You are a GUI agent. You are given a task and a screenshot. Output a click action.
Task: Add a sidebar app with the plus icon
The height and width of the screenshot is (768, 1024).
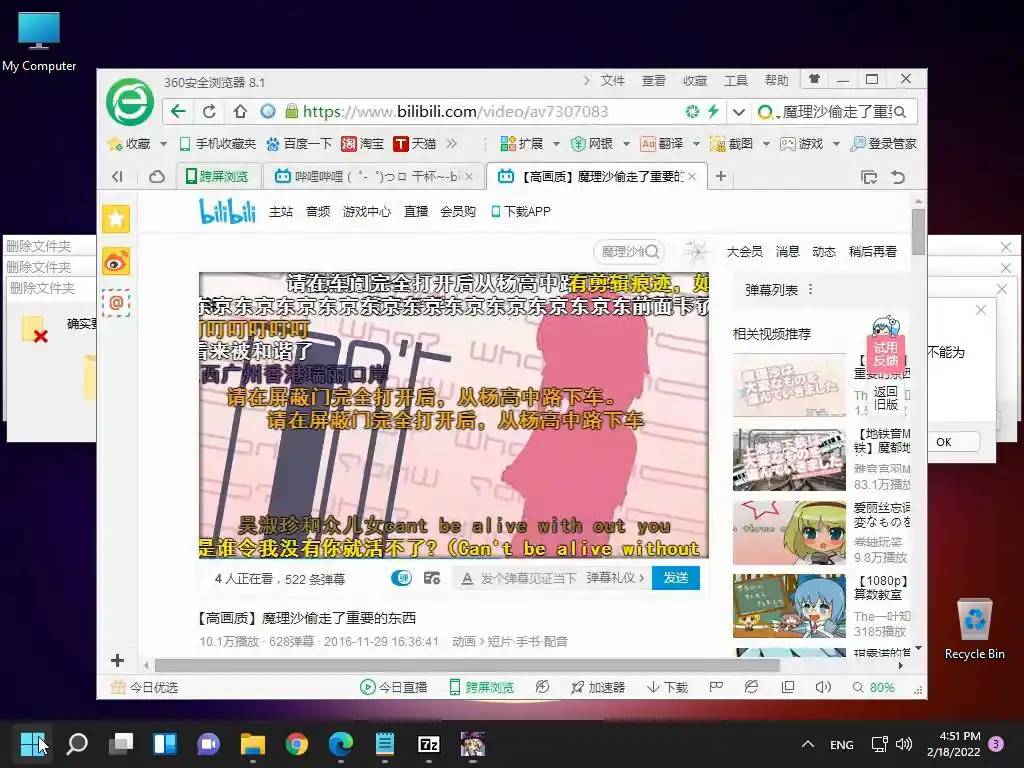point(118,660)
